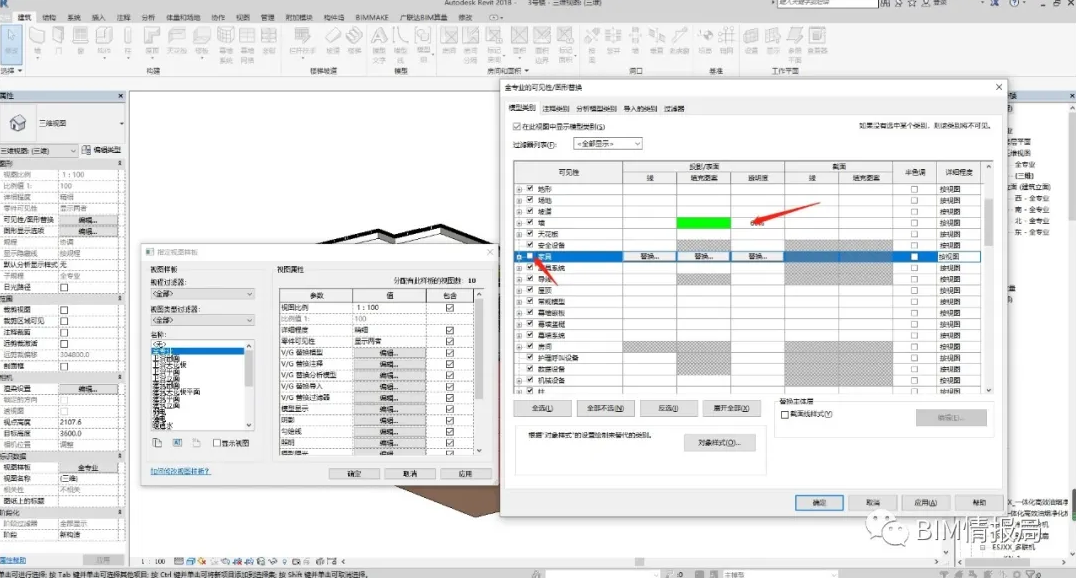Image resolution: width=1076 pixels, height=578 pixels.
Task: Open the 注释类别 tab in the visibility dialog
Action: [x=556, y=108]
